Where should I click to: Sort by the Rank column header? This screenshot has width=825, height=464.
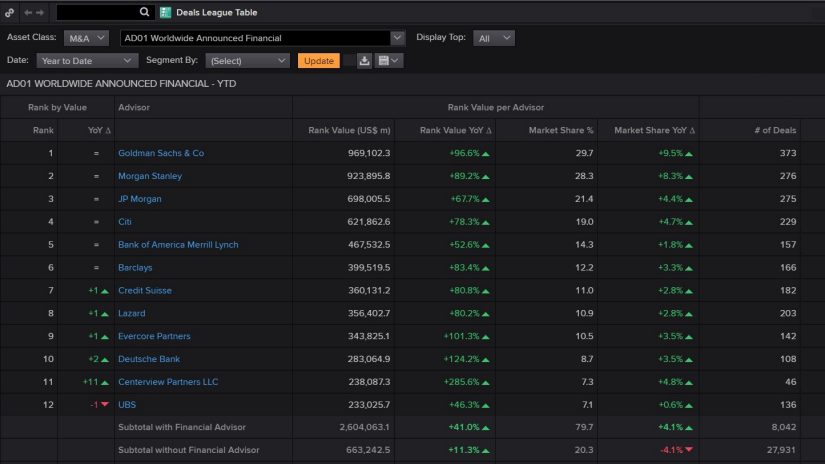tap(43, 130)
